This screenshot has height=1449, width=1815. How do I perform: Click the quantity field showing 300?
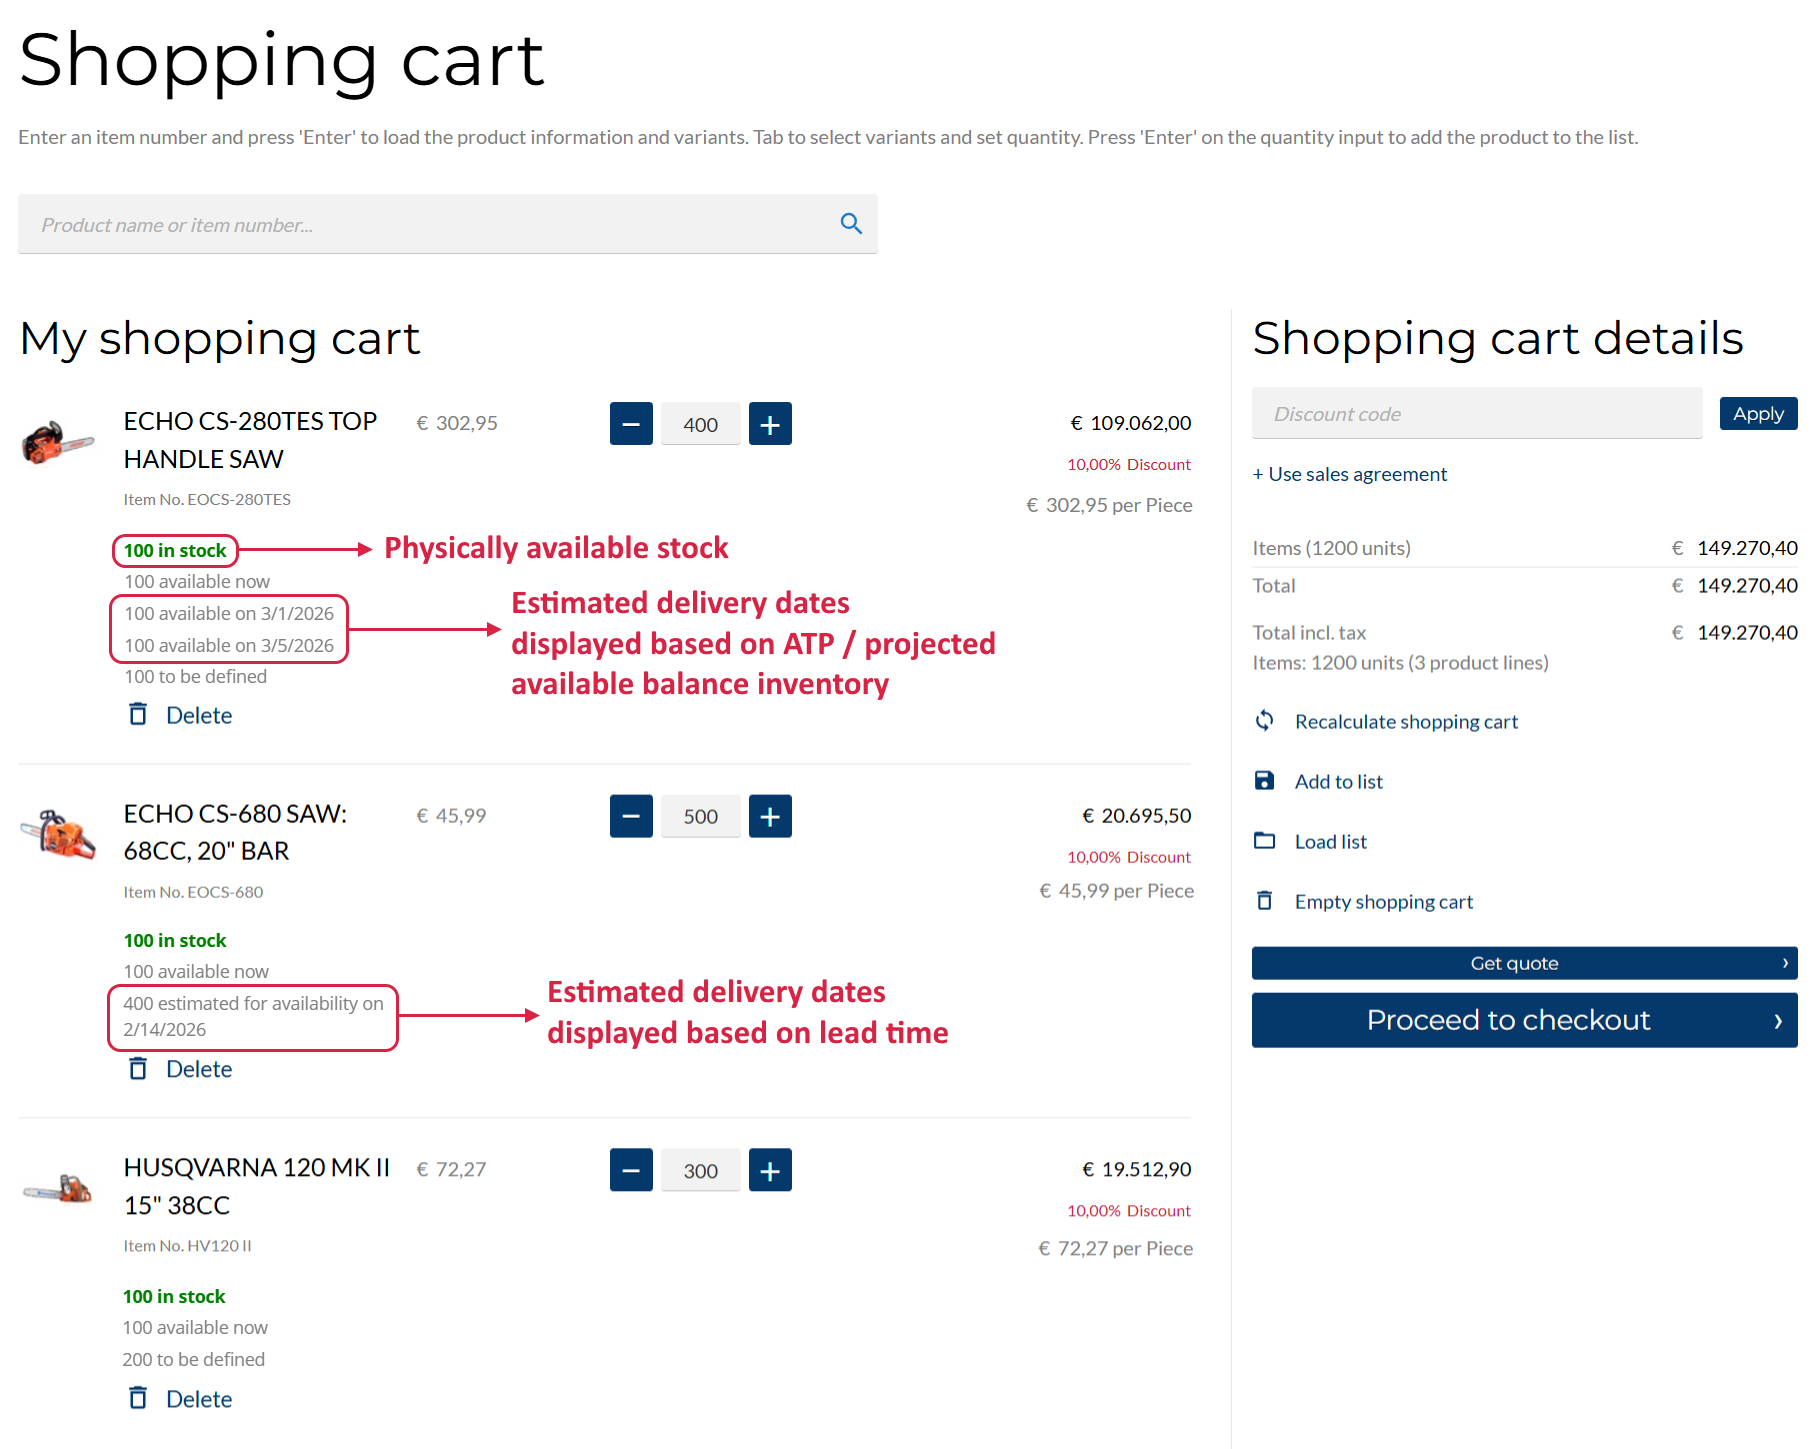701,1170
